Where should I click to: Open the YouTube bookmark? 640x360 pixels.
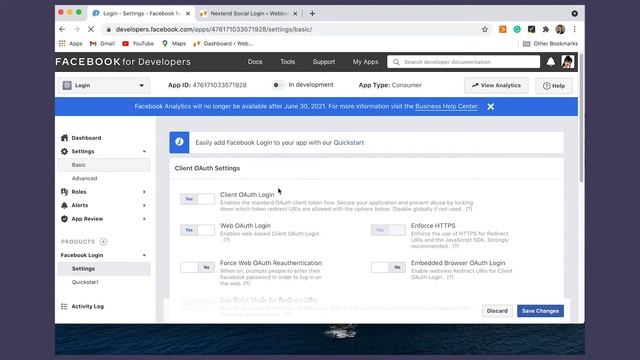click(138, 43)
